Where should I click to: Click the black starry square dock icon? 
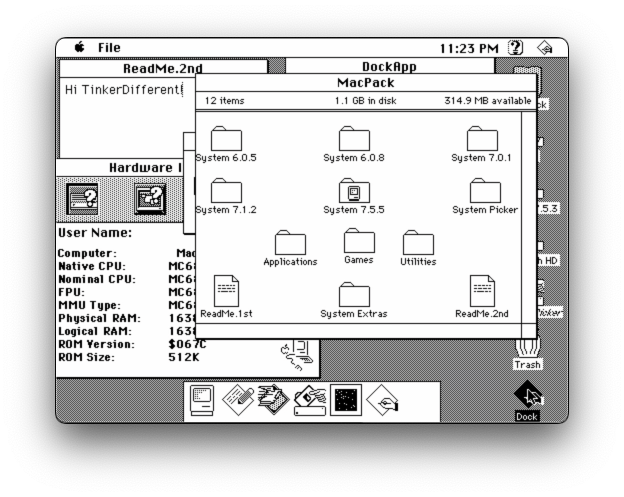pos(346,400)
